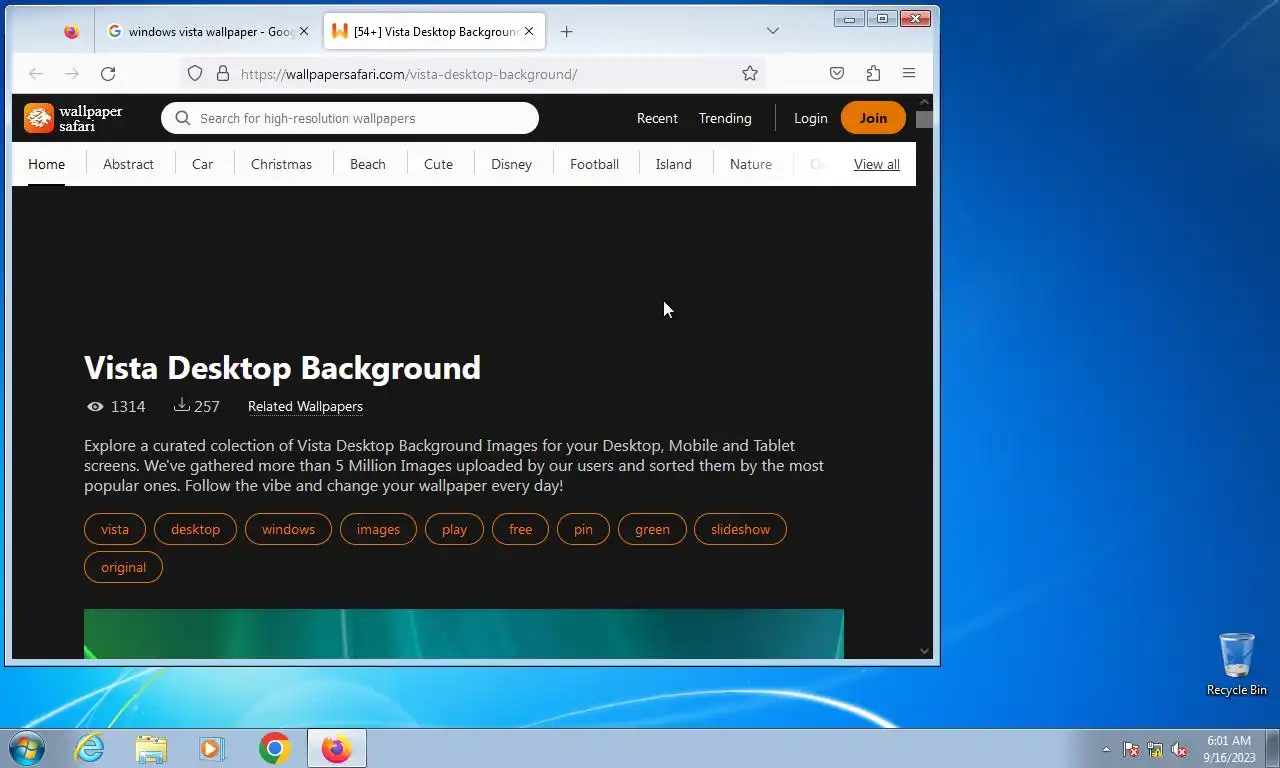Click the View all categories link

point(876,164)
